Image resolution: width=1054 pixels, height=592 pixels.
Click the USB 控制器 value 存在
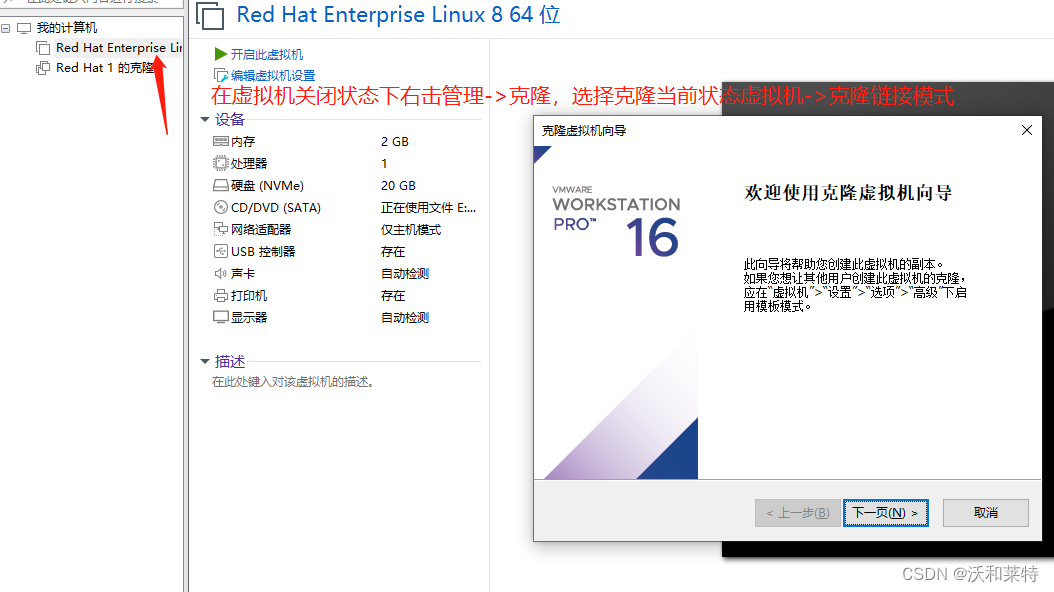[x=393, y=251]
